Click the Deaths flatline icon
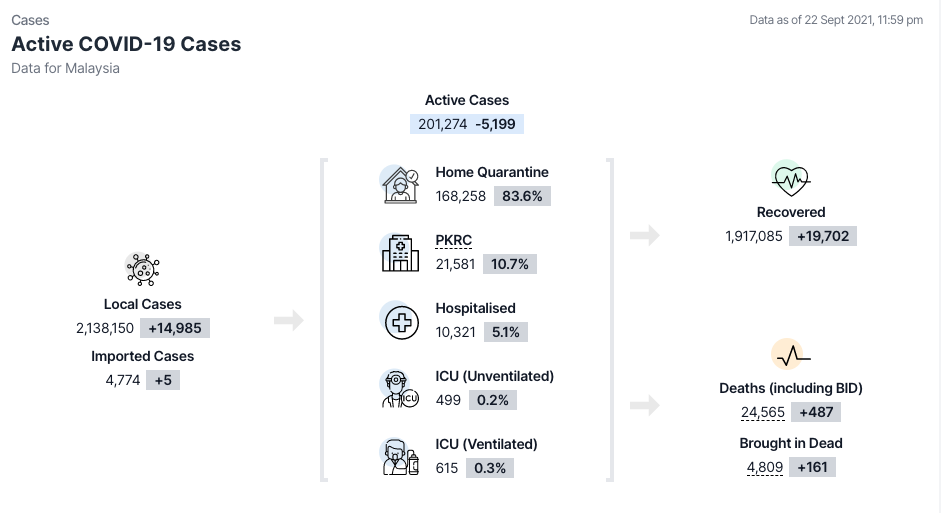Image resolution: width=941 pixels, height=513 pixels. pyautogui.click(x=790, y=355)
